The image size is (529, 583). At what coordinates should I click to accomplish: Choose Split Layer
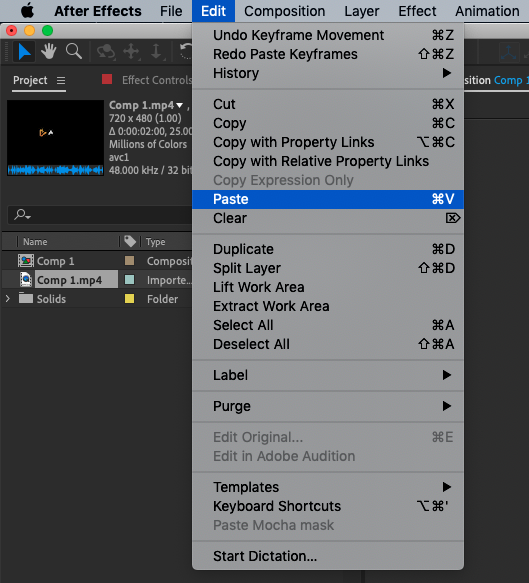[328, 268]
